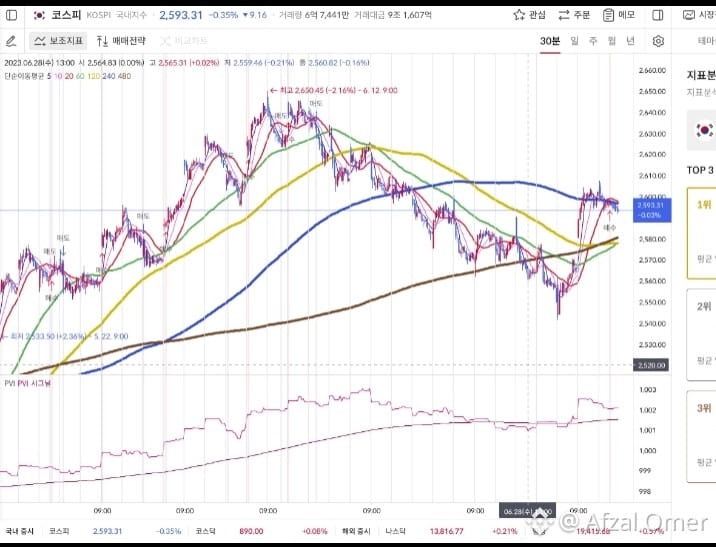Viewport: 716px width, 547px height.
Task: Open the 보조지표 indicators menu
Action: tap(58, 41)
